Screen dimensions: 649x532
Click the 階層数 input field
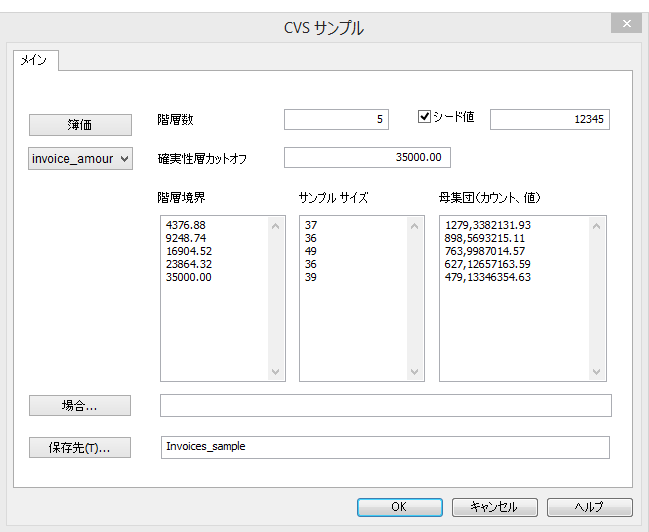[x=336, y=120]
